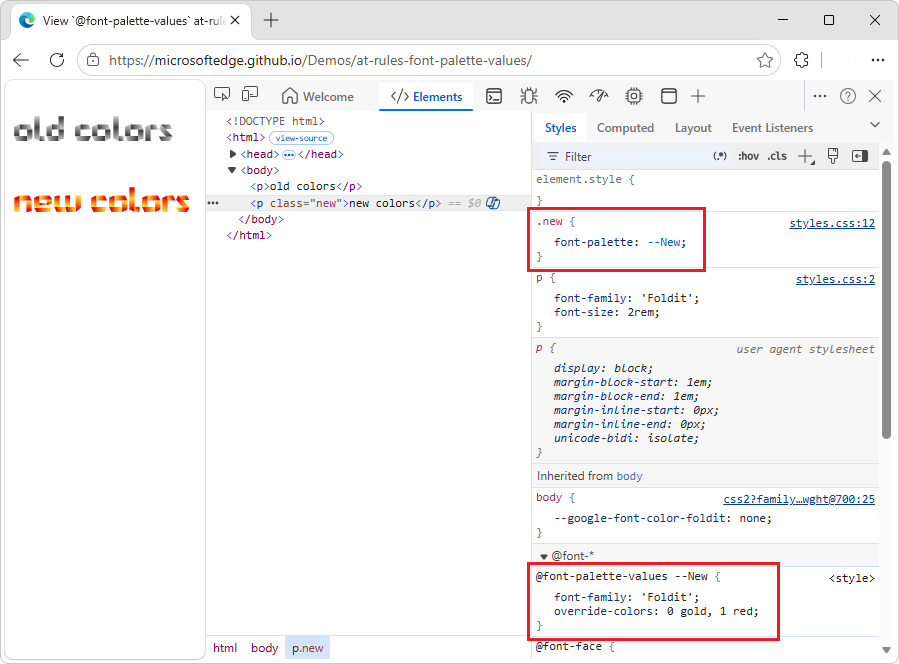Select the <!DOCTYPE html> node
This screenshot has width=899, height=664.
click(x=275, y=121)
